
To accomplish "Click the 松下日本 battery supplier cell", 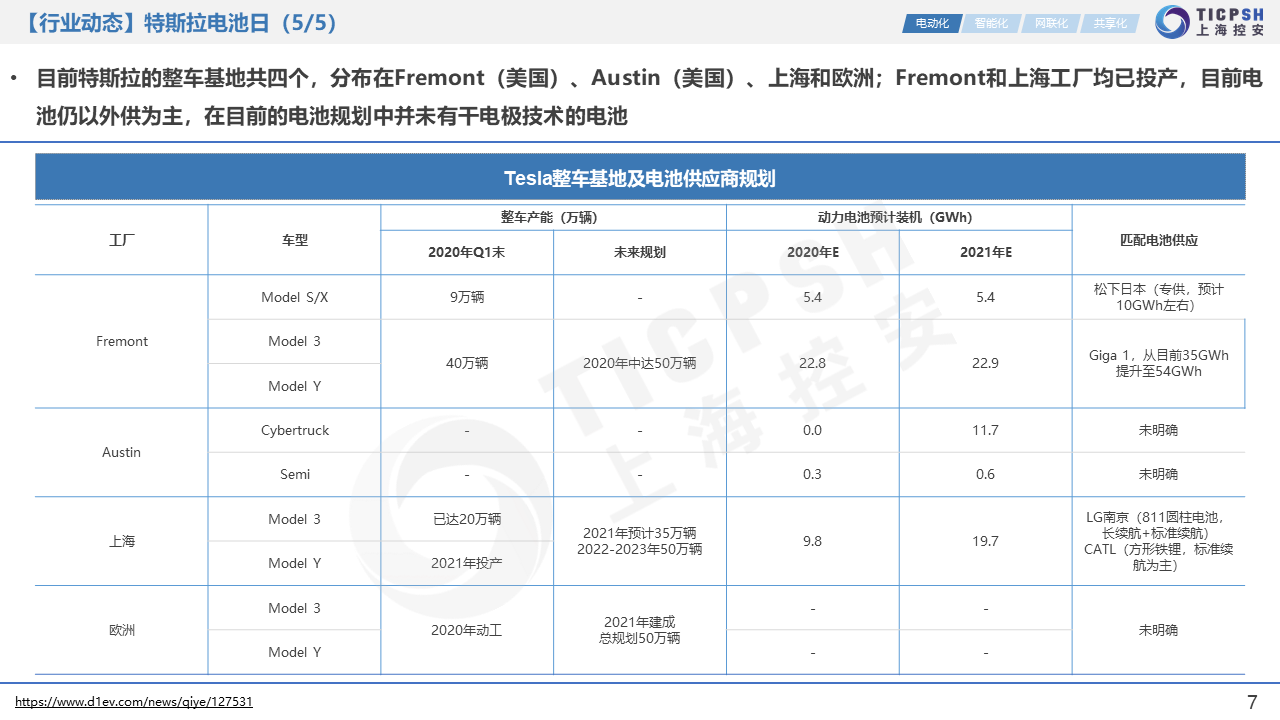I will pos(1158,297).
